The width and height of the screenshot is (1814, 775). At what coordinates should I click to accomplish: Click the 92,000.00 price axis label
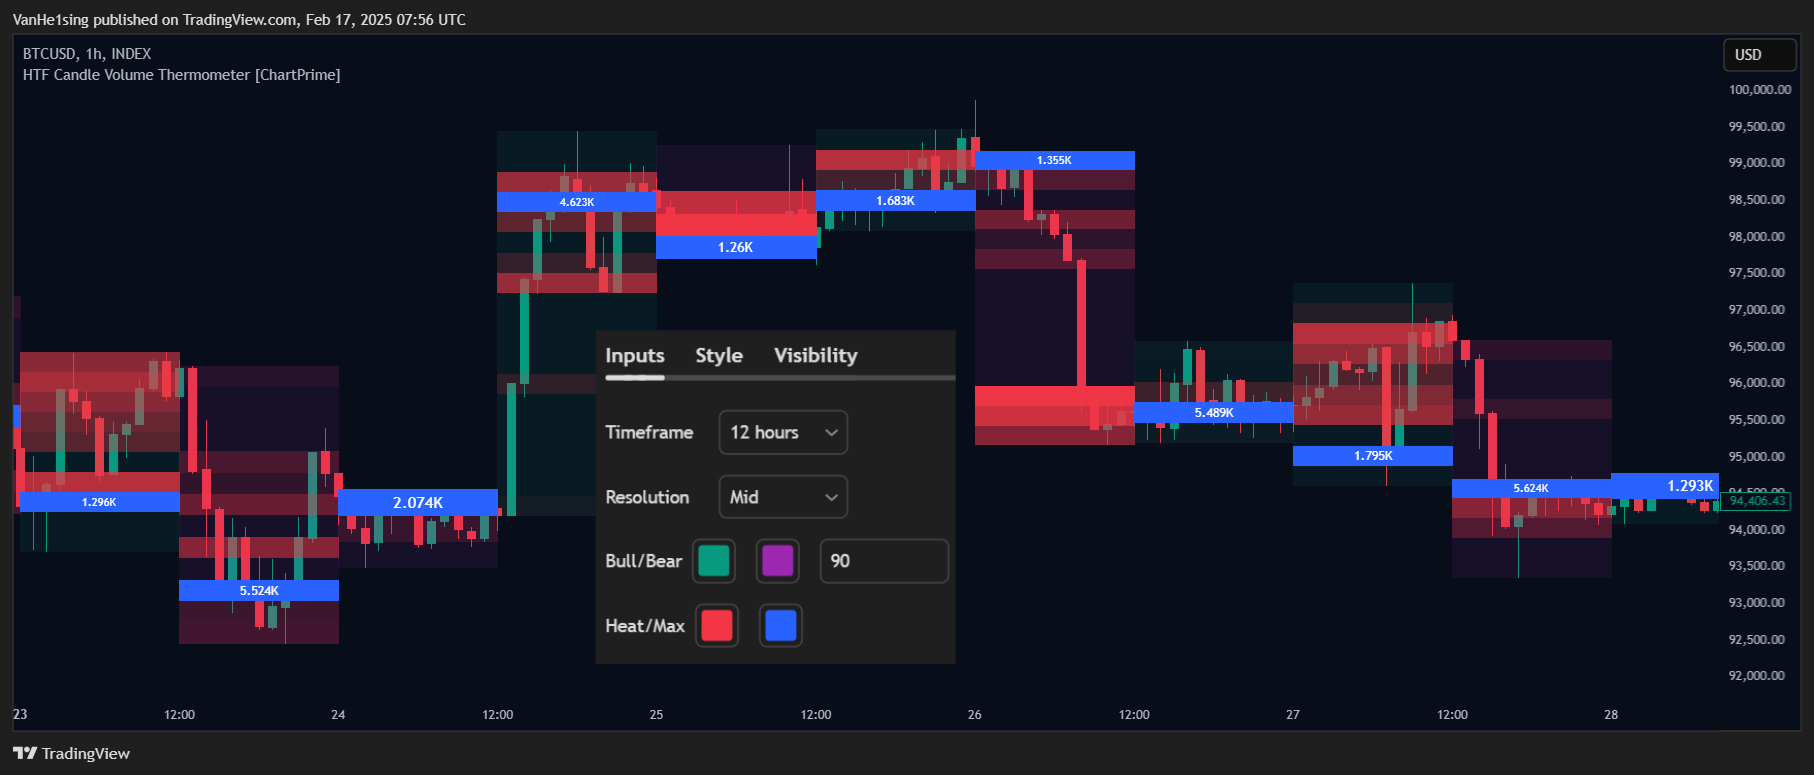(x=1757, y=675)
